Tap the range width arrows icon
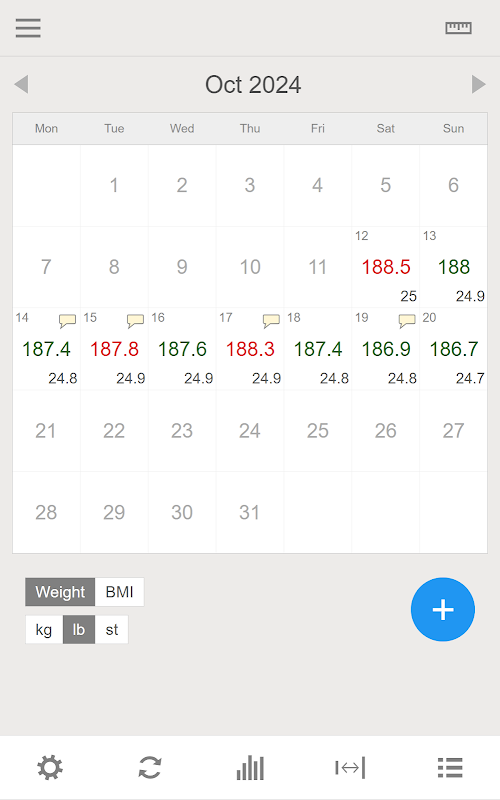The width and height of the screenshot is (500, 800). click(x=350, y=768)
